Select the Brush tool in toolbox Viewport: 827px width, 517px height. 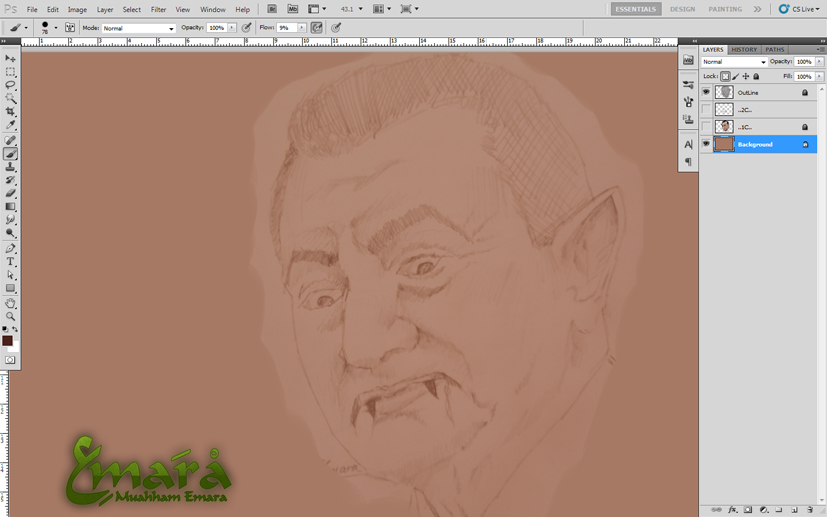[10, 154]
